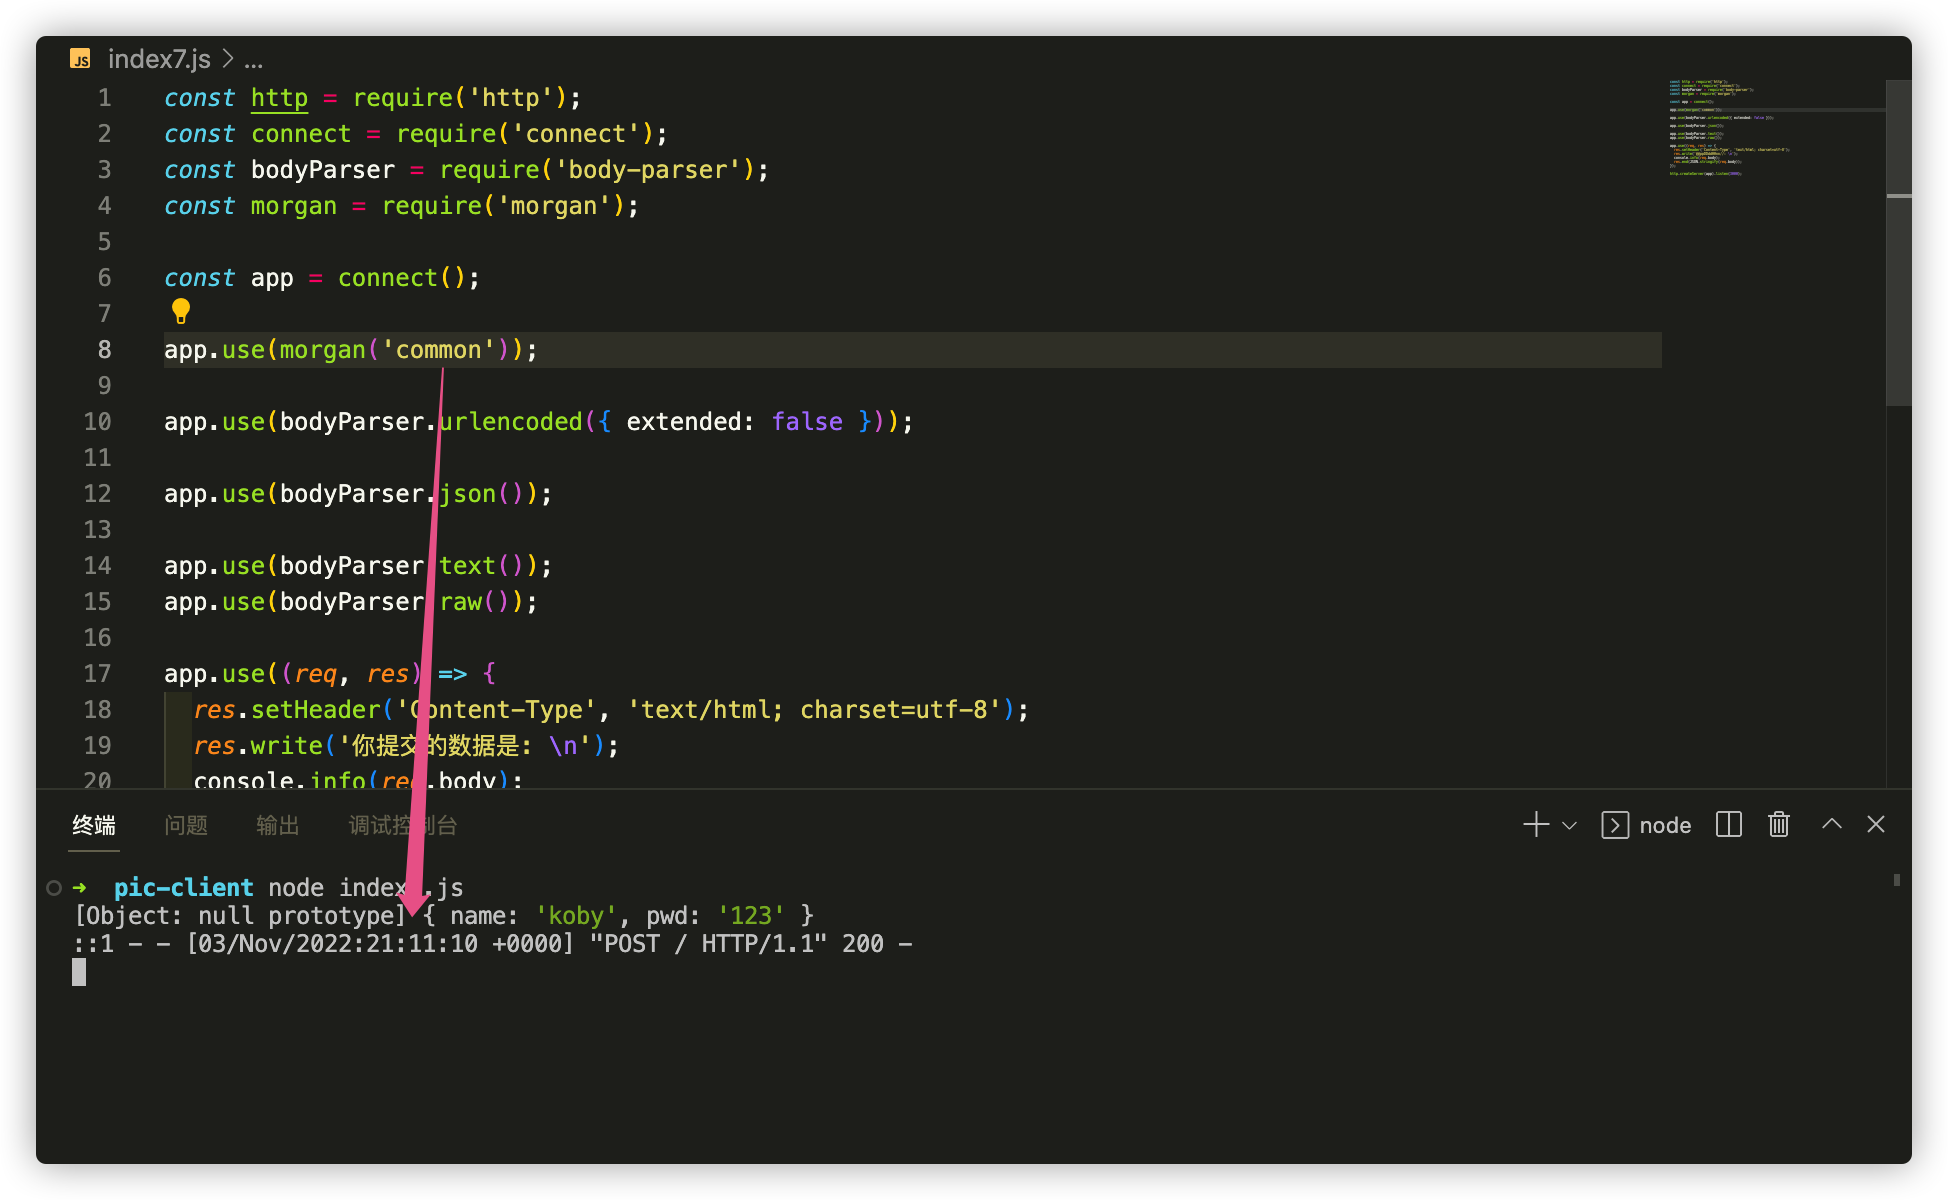Screen dimensions: 1948x1200
Task: Click the editor vertical scrollbar
Action: pyautogui.click(x=1899, y=243)
